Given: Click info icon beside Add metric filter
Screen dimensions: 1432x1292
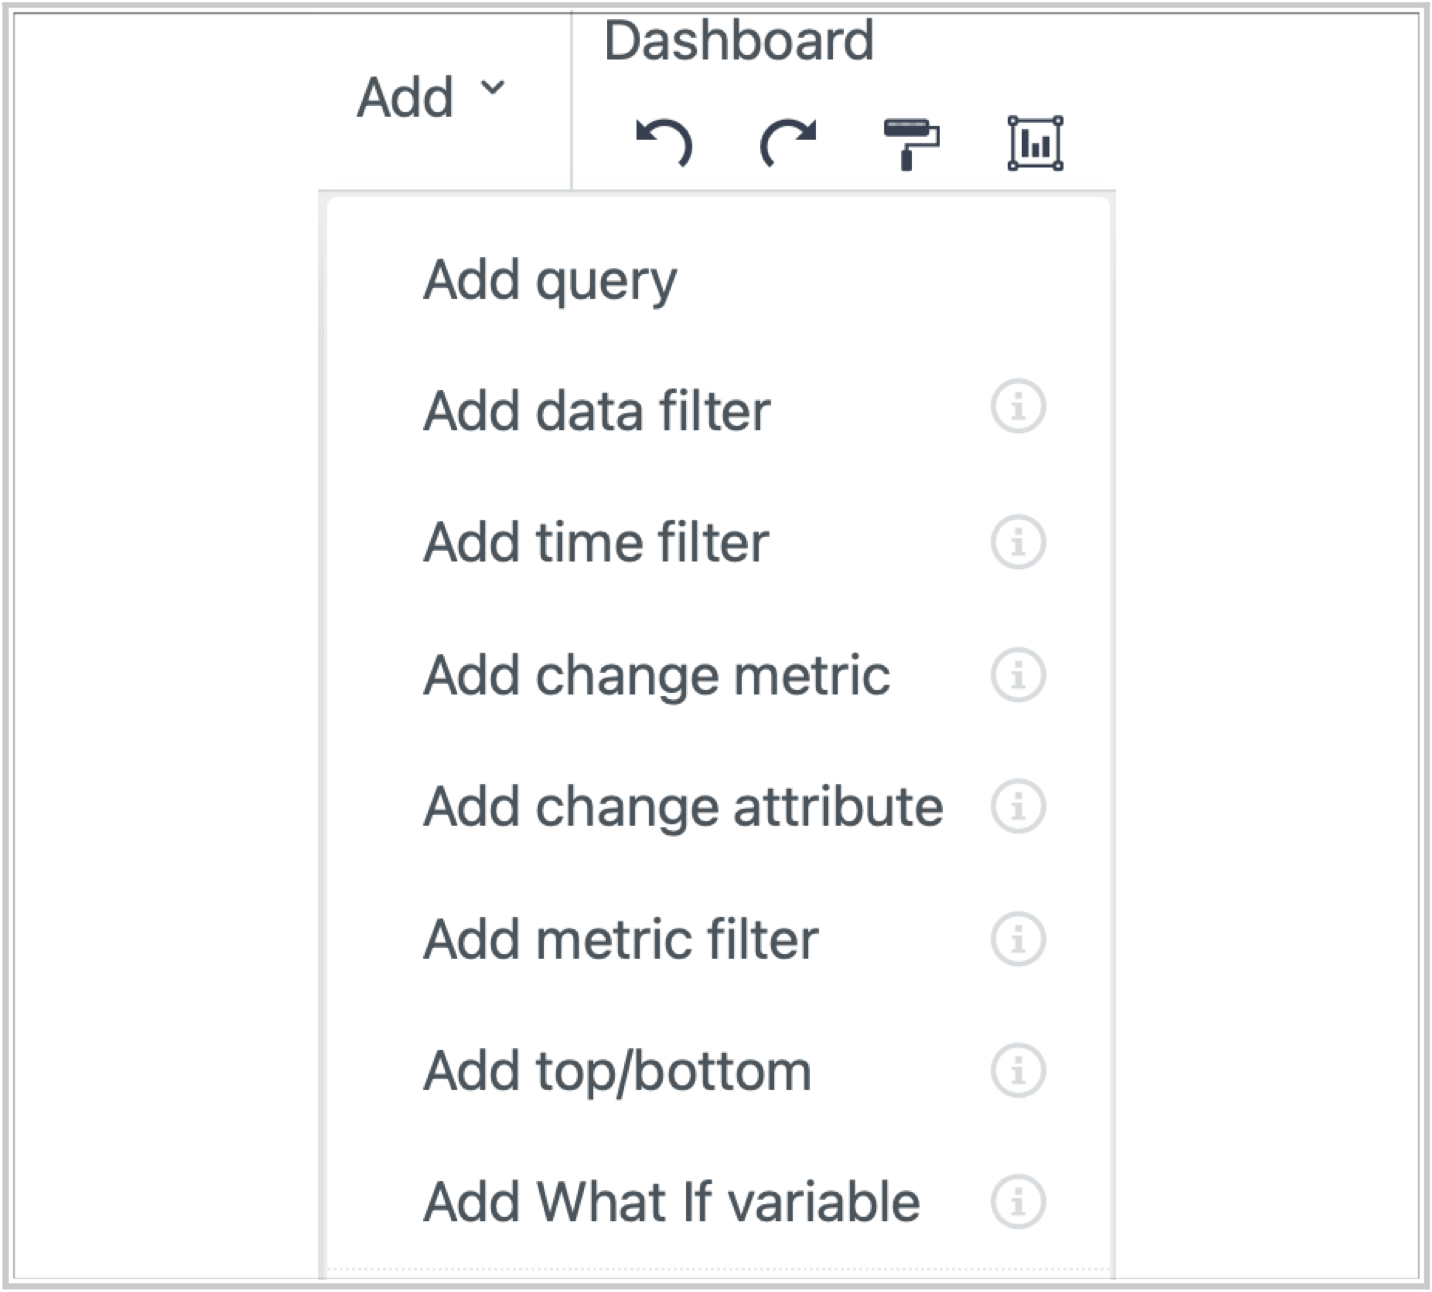Looking at the screenshot, I should (x=1018, y=938).
